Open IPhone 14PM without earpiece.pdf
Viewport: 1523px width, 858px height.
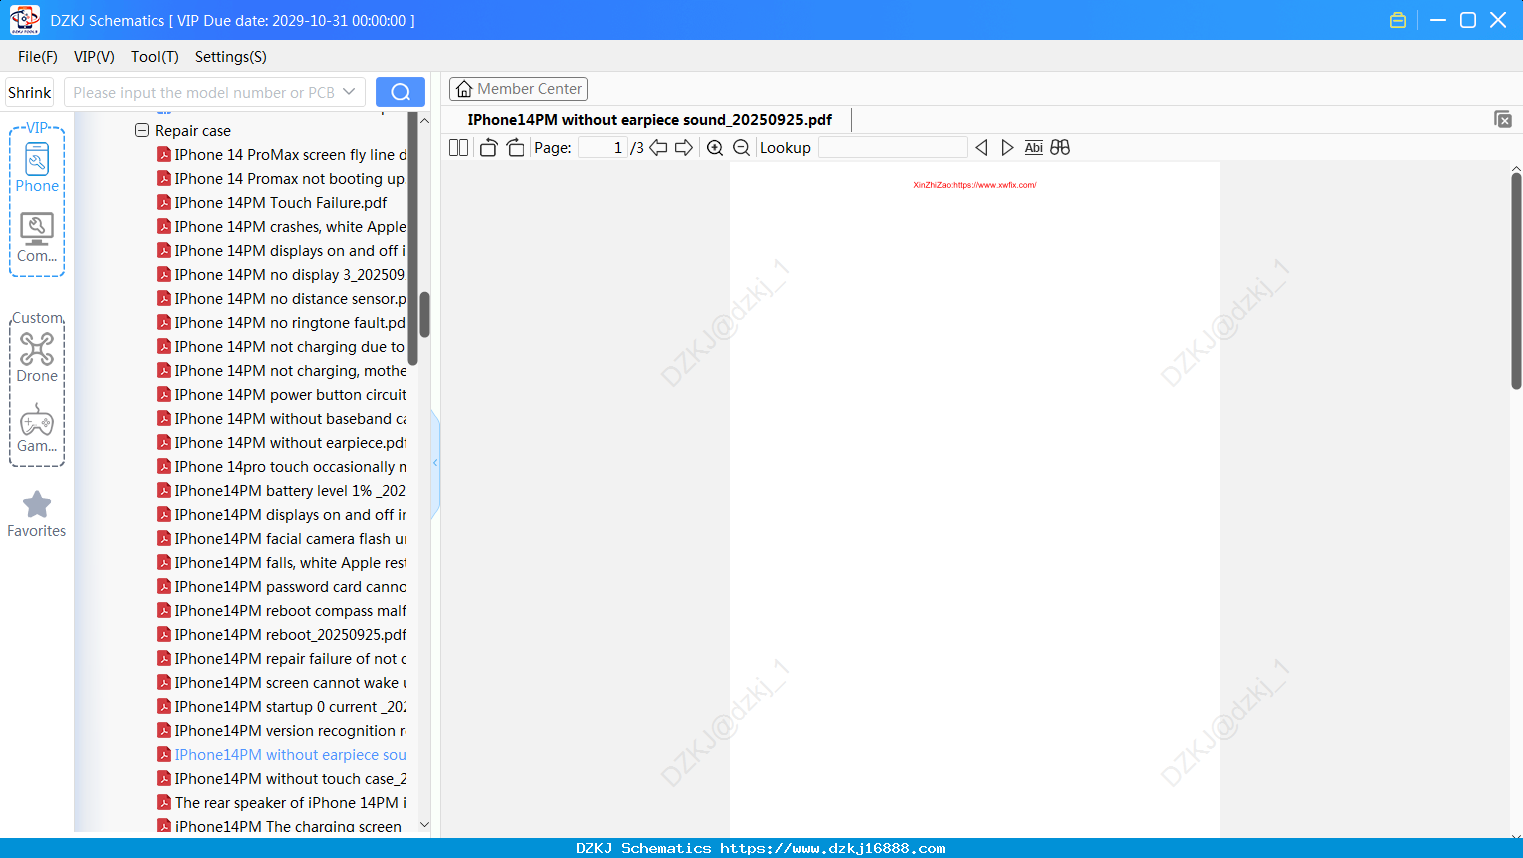click(282, 443)
